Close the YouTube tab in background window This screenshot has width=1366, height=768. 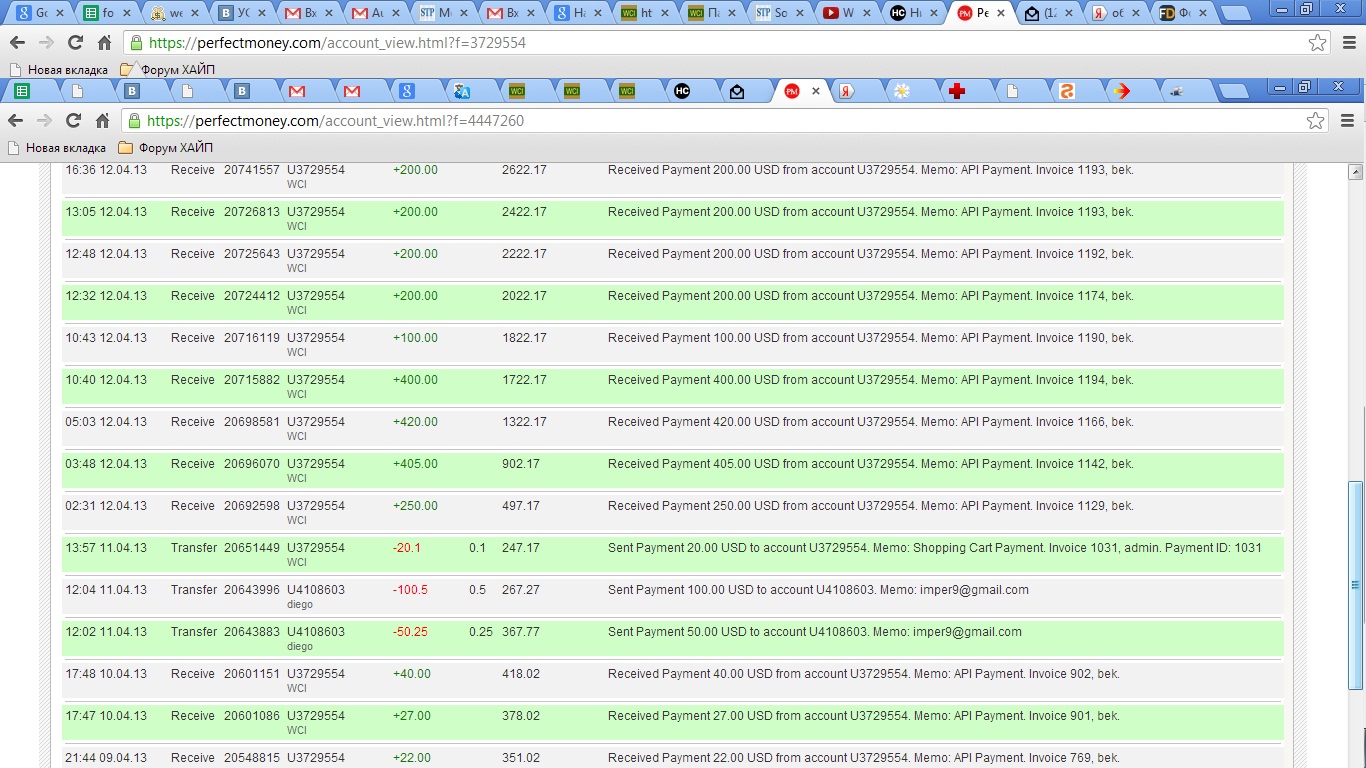[866, 14]
